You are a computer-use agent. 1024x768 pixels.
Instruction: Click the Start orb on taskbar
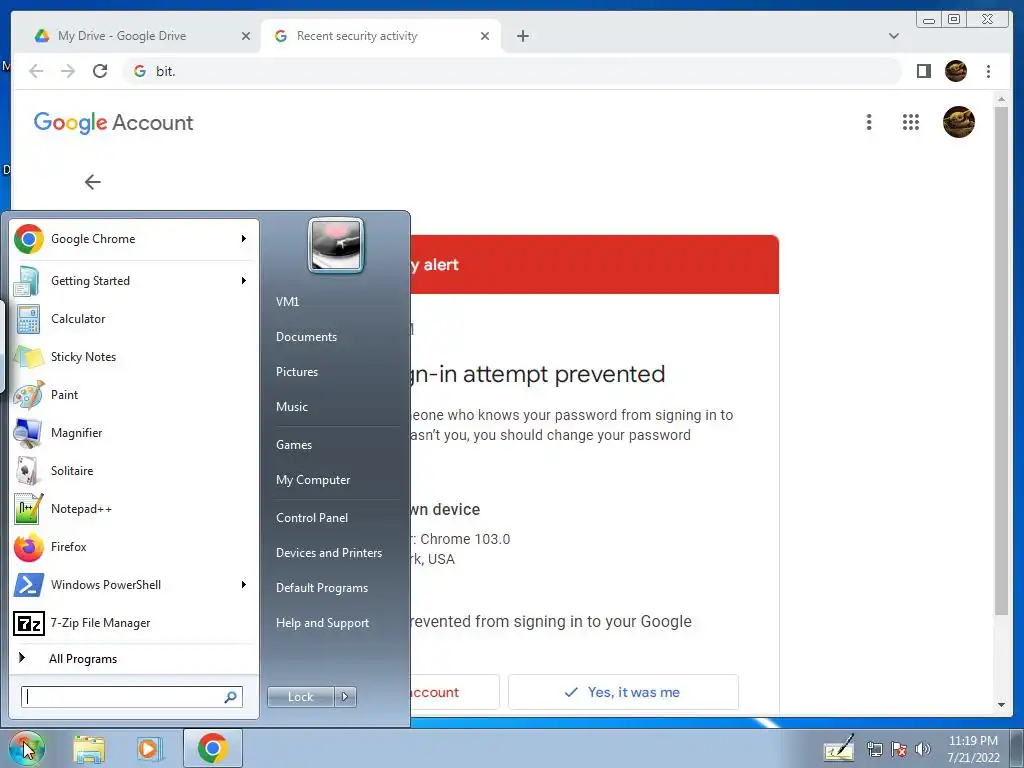pos(26,748)
